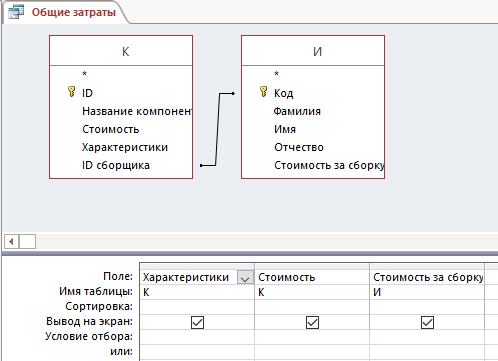498x361 pixels.
Task: Select the ID key field in table К
Action: (x=87, y=93)
